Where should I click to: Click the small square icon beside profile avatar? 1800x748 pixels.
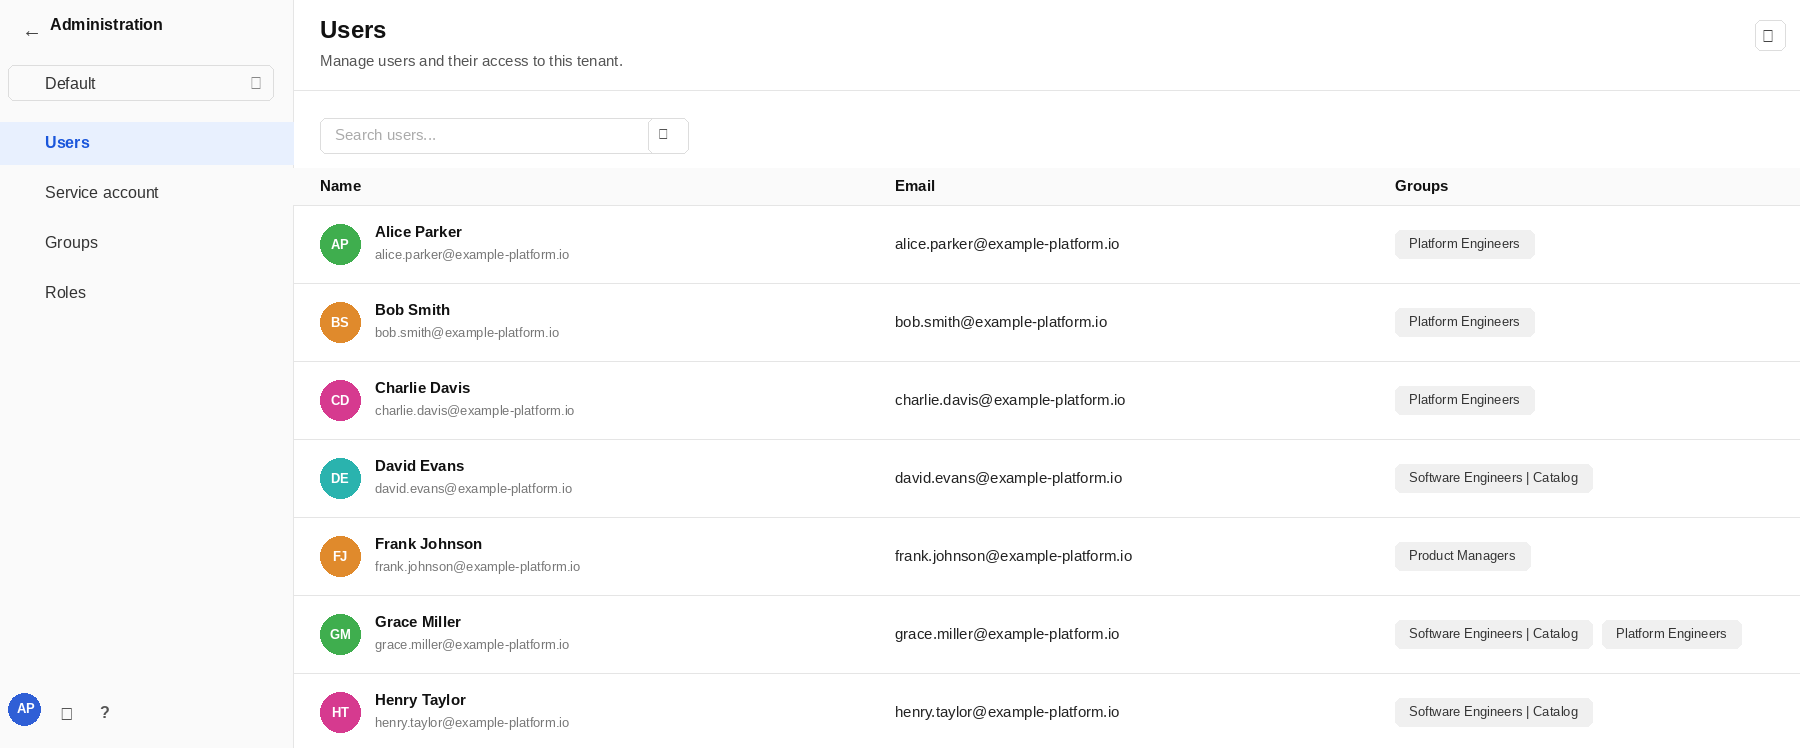pos(67,713)
